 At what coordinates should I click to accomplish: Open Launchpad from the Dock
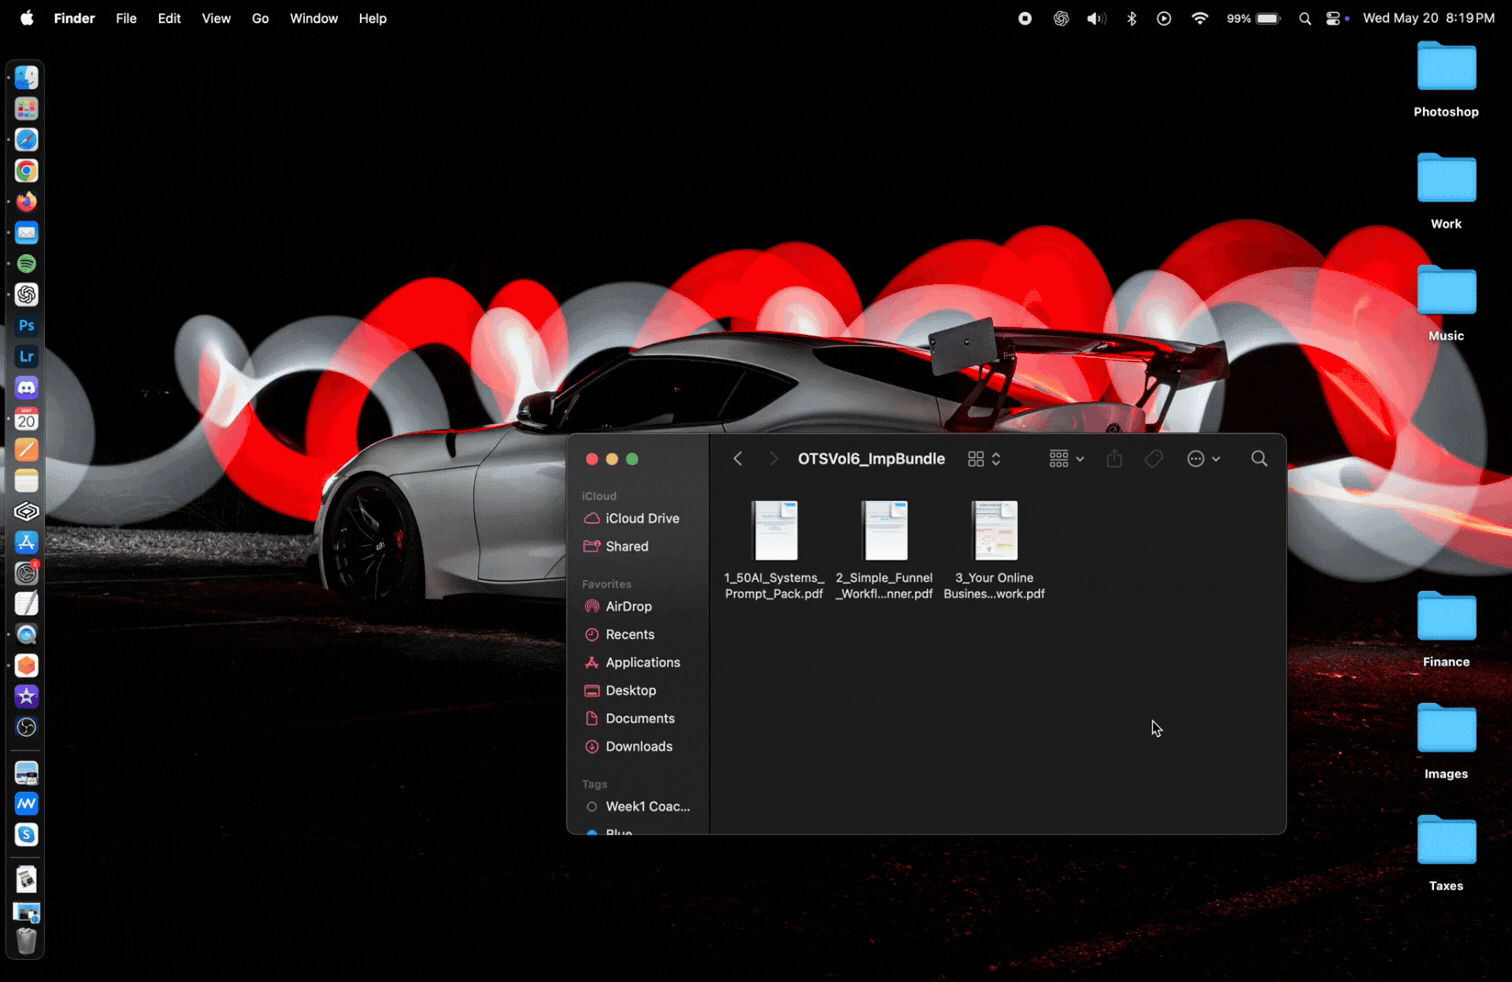tap(27, 109)
